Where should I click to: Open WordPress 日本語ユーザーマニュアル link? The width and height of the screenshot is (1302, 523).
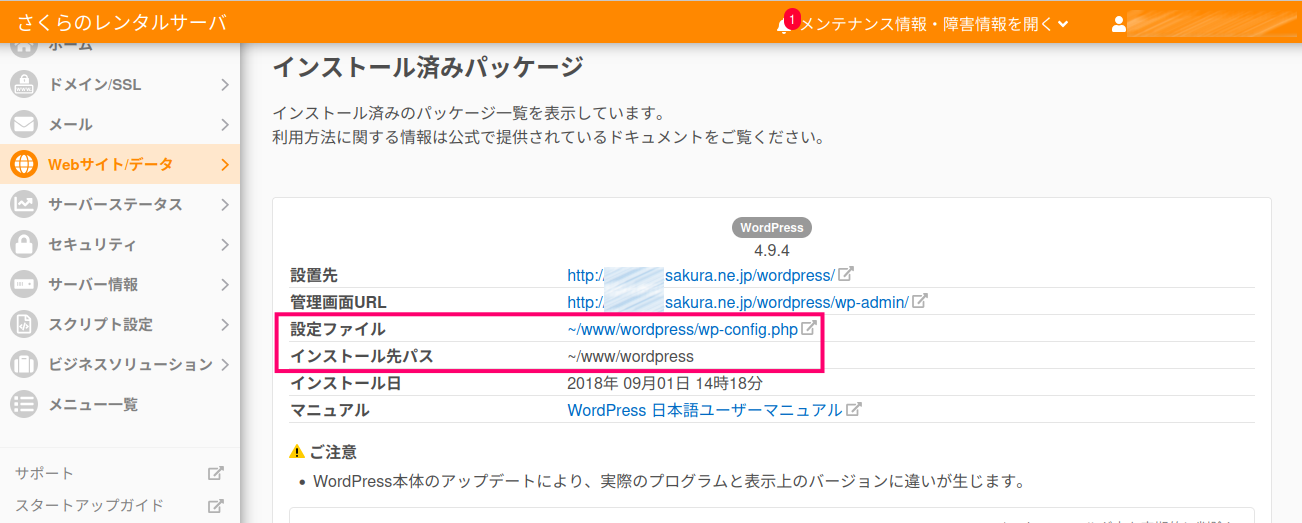[x=704, y=410]
